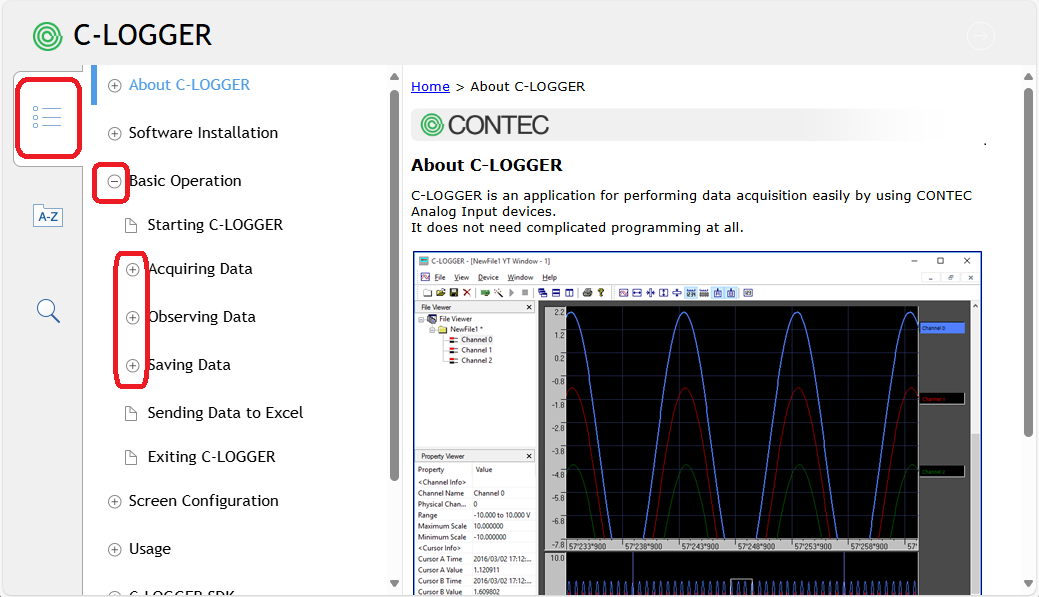This screenshot has width=1039, height=597.
Task: Expand the Software Installation section
Action: point(114,133)
